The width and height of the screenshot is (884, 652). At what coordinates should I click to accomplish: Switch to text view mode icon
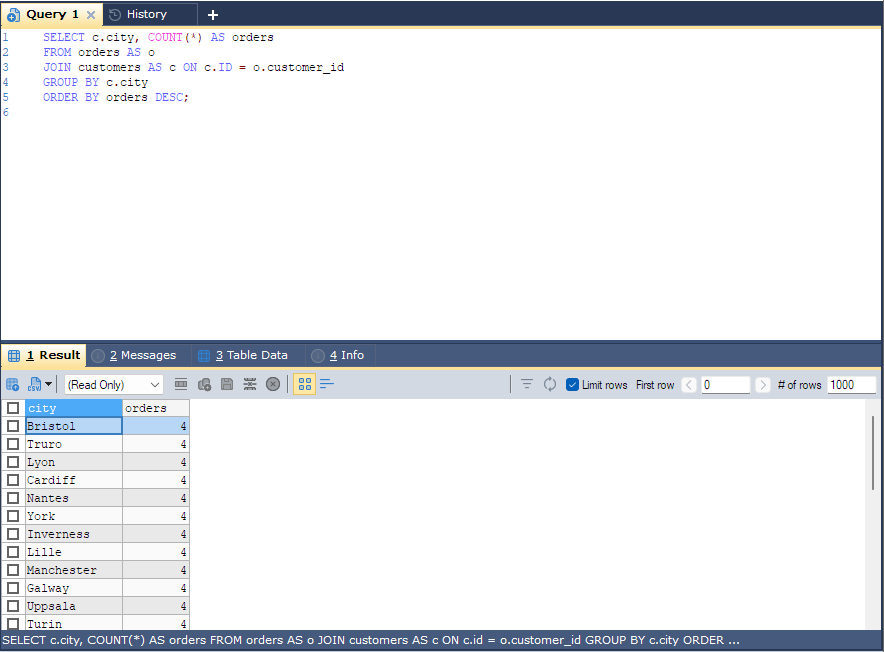coord(327,385)
